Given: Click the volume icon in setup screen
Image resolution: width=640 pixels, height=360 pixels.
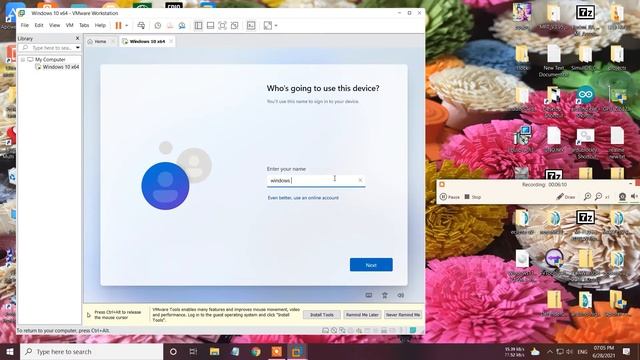Looking at the screenshot, I should click(400, 295).
